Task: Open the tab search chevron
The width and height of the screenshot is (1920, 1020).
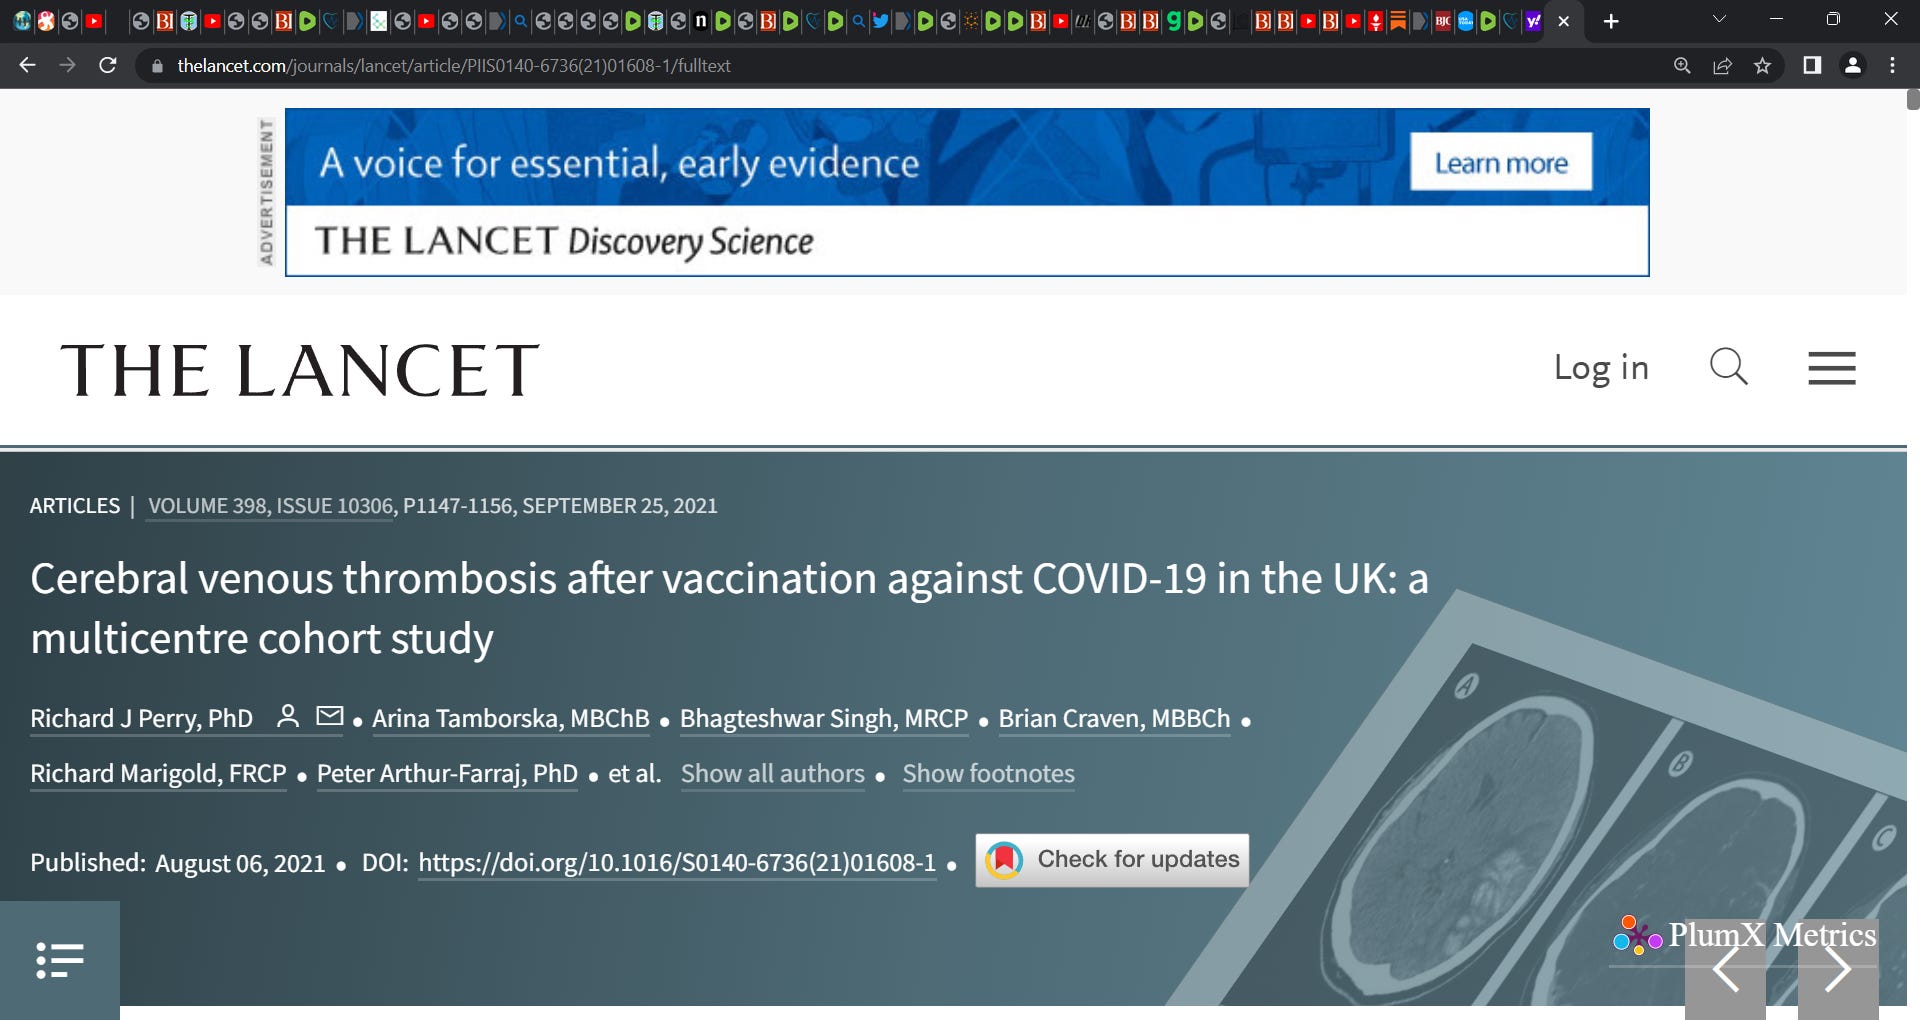Action: 1719,19
